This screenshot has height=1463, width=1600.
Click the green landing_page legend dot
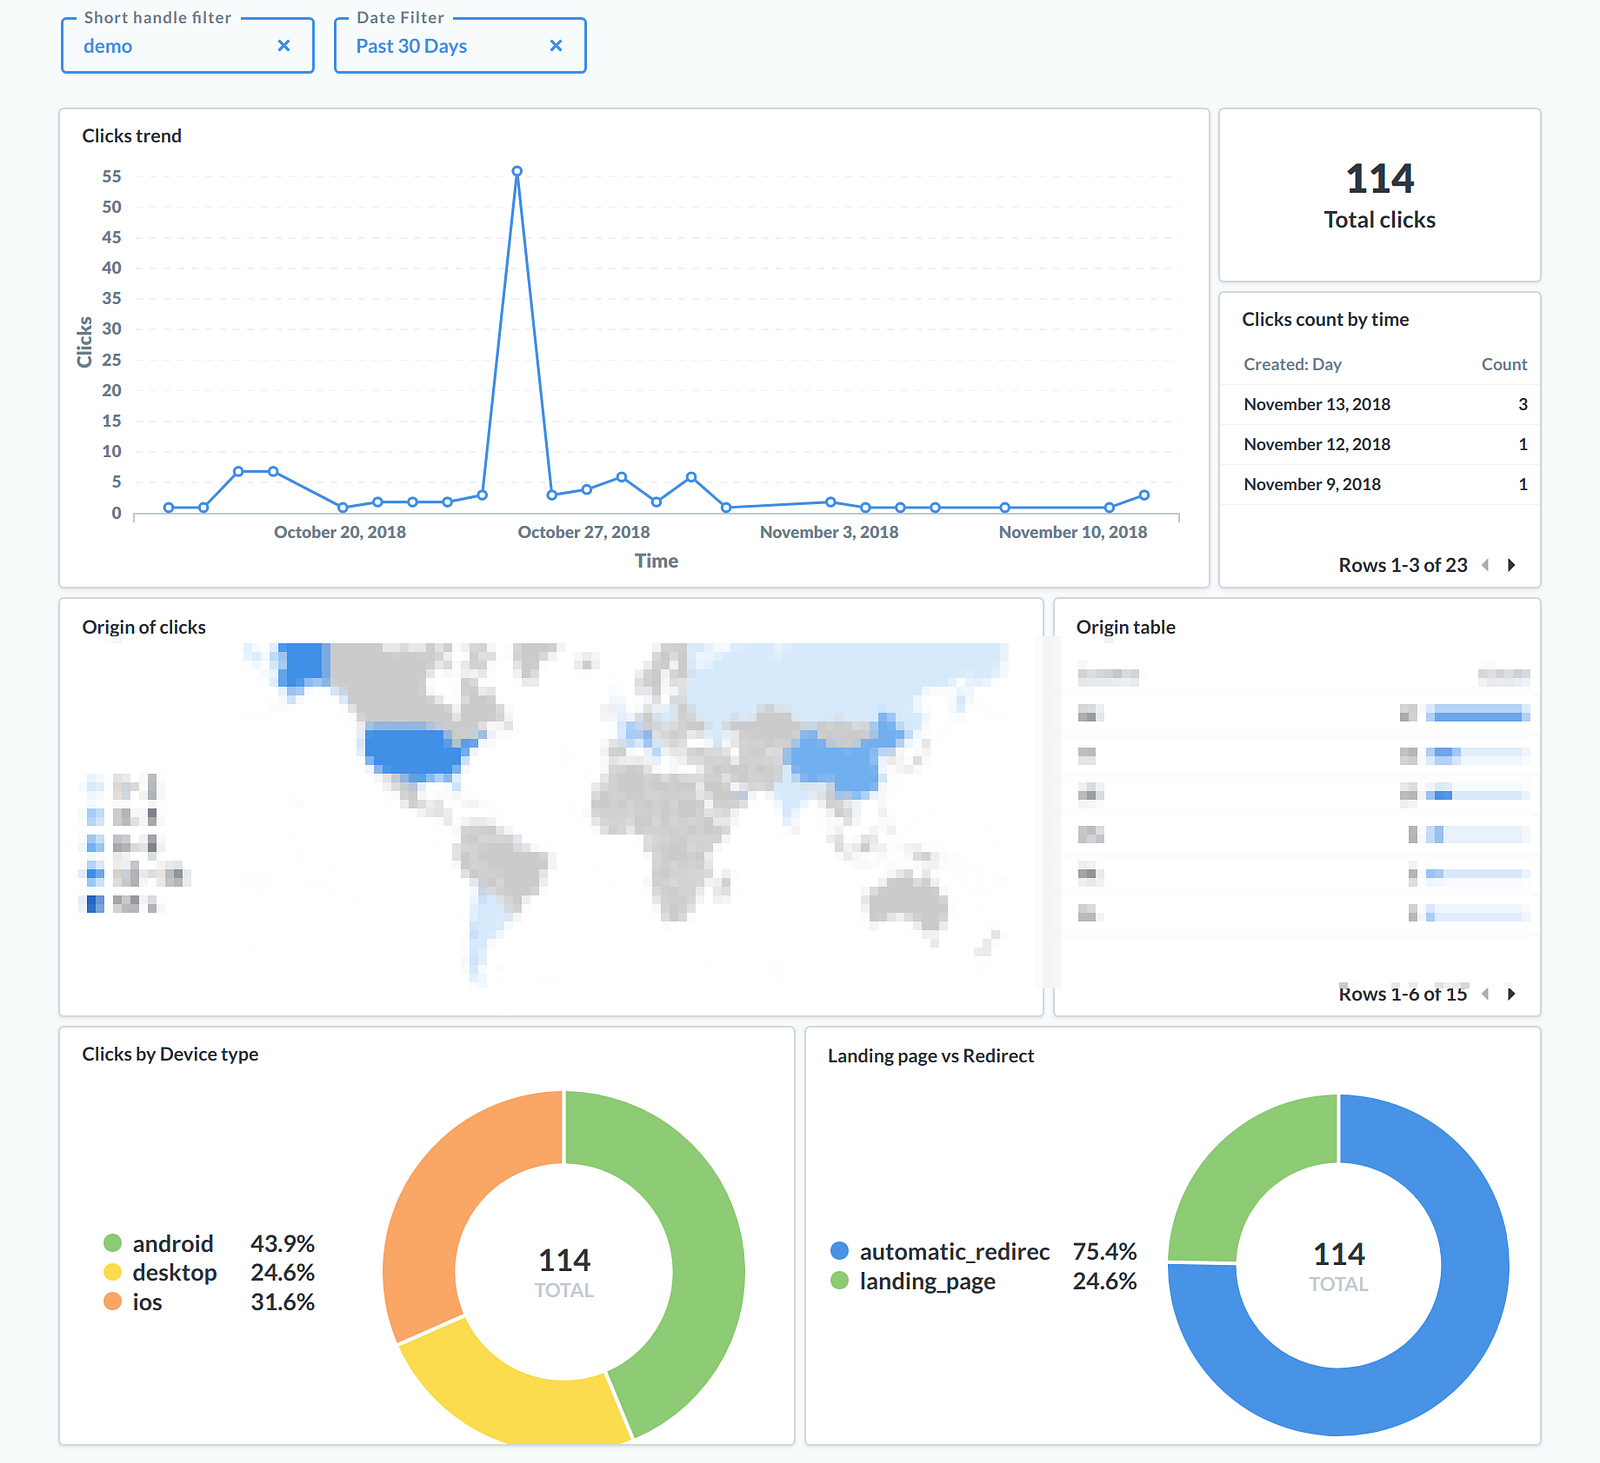pos(839,1280)
